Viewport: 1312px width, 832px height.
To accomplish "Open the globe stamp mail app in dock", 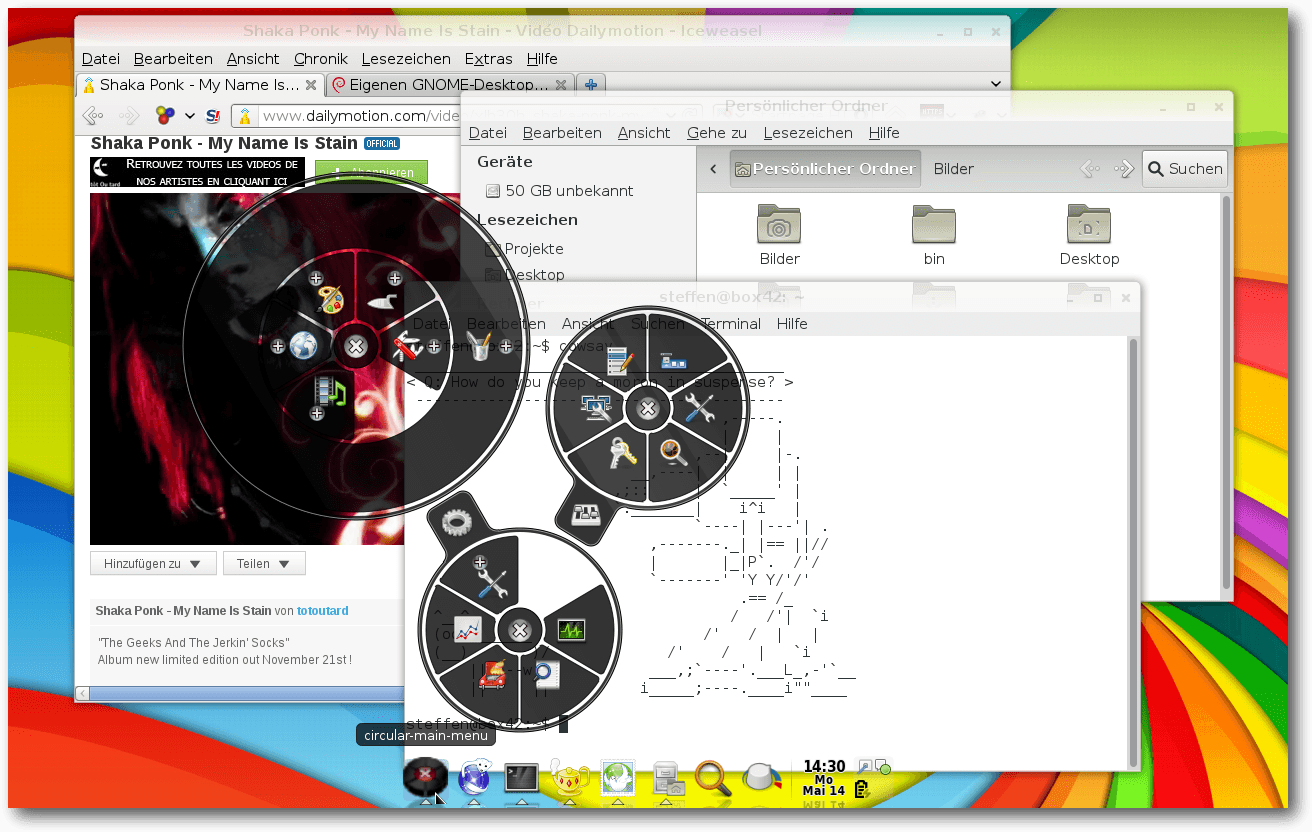I will coord(618,778).
